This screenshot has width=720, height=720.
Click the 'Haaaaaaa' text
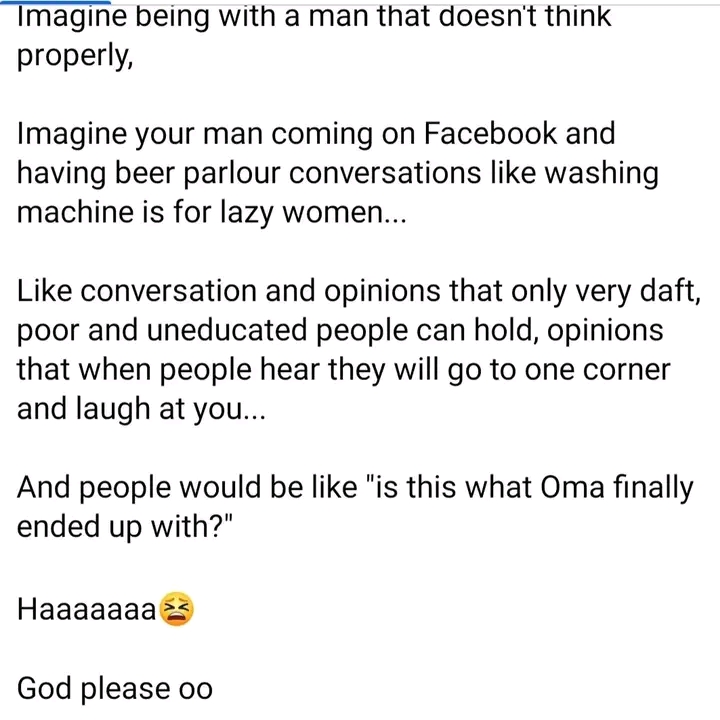tap(87, 608)
